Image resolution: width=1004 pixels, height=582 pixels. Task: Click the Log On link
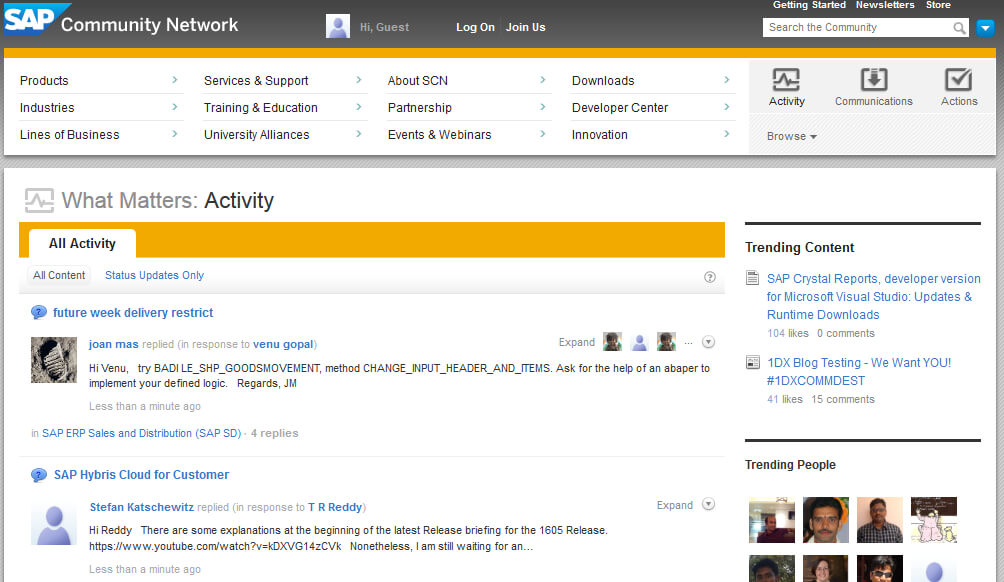[475, 27]
